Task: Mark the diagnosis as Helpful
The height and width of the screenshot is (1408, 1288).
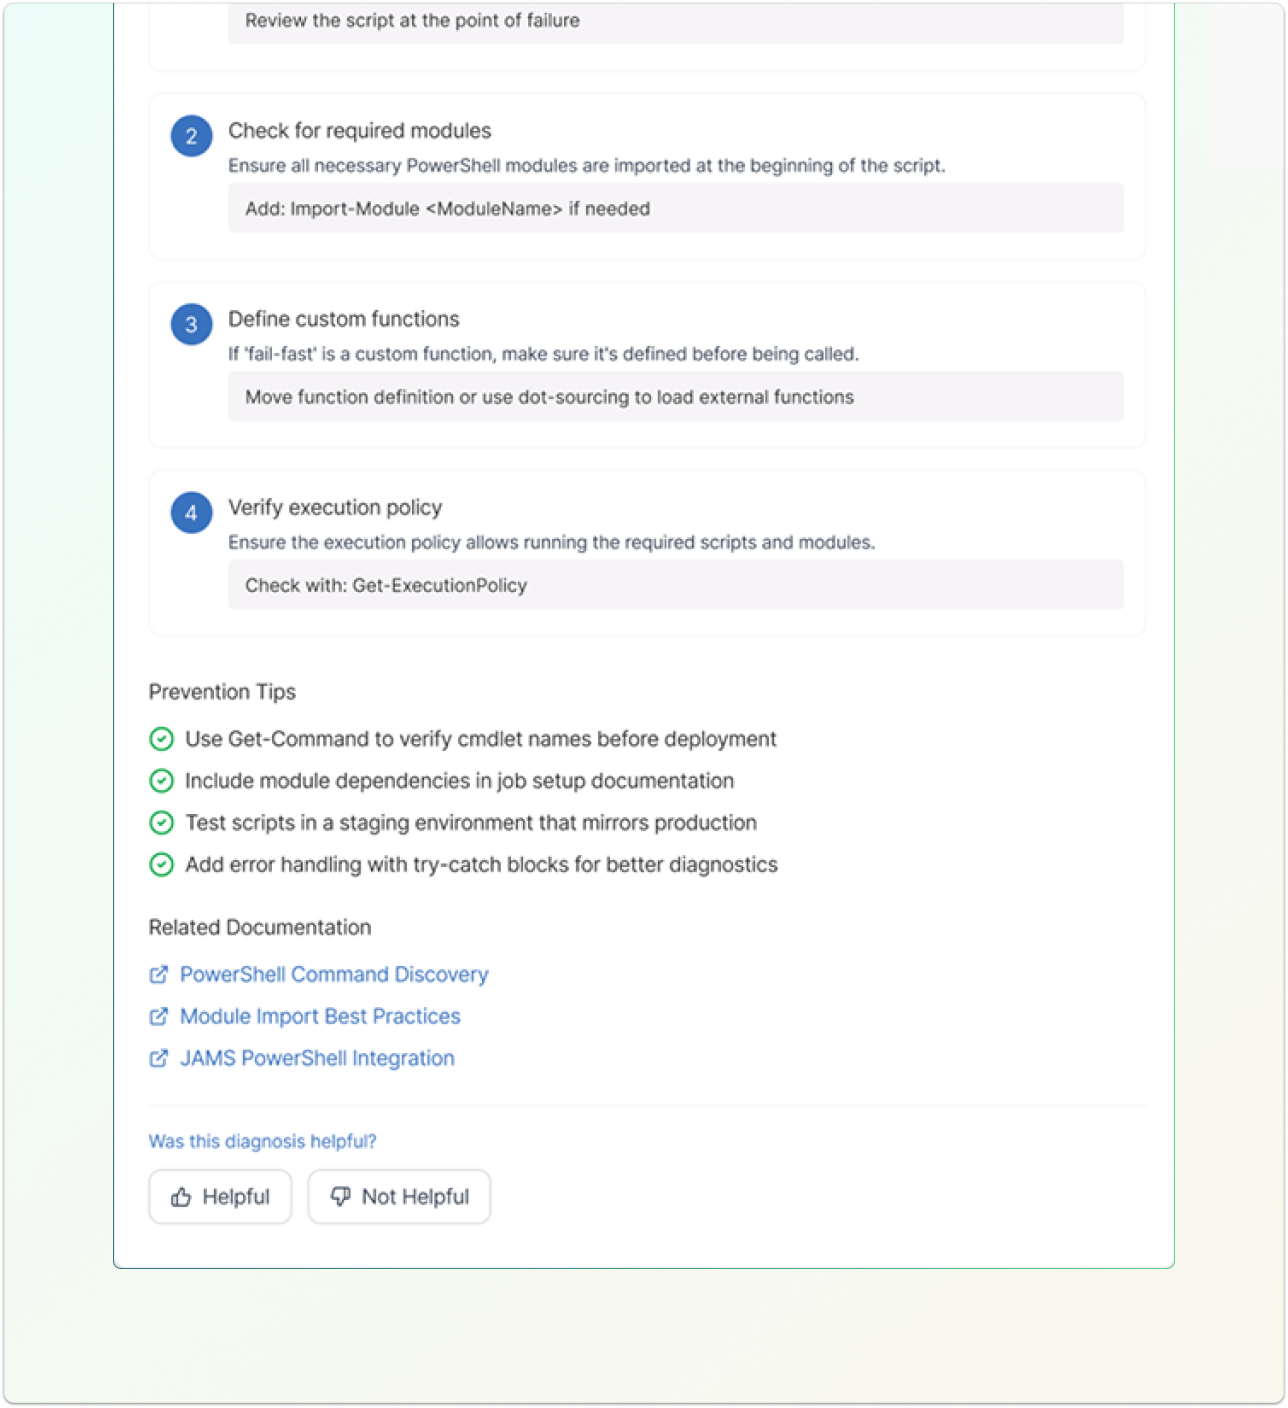Action: click(x=220, y=1197)
